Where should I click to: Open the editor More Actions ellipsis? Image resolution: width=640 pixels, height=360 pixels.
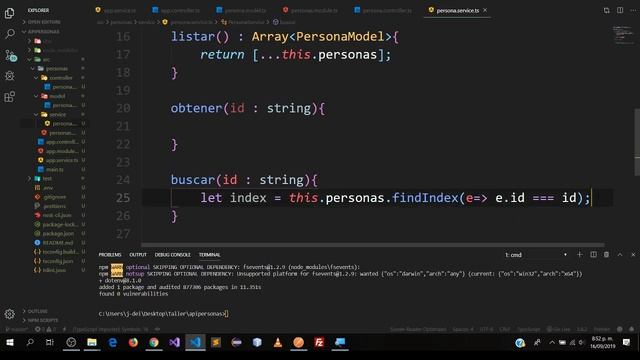coord(633,10)
